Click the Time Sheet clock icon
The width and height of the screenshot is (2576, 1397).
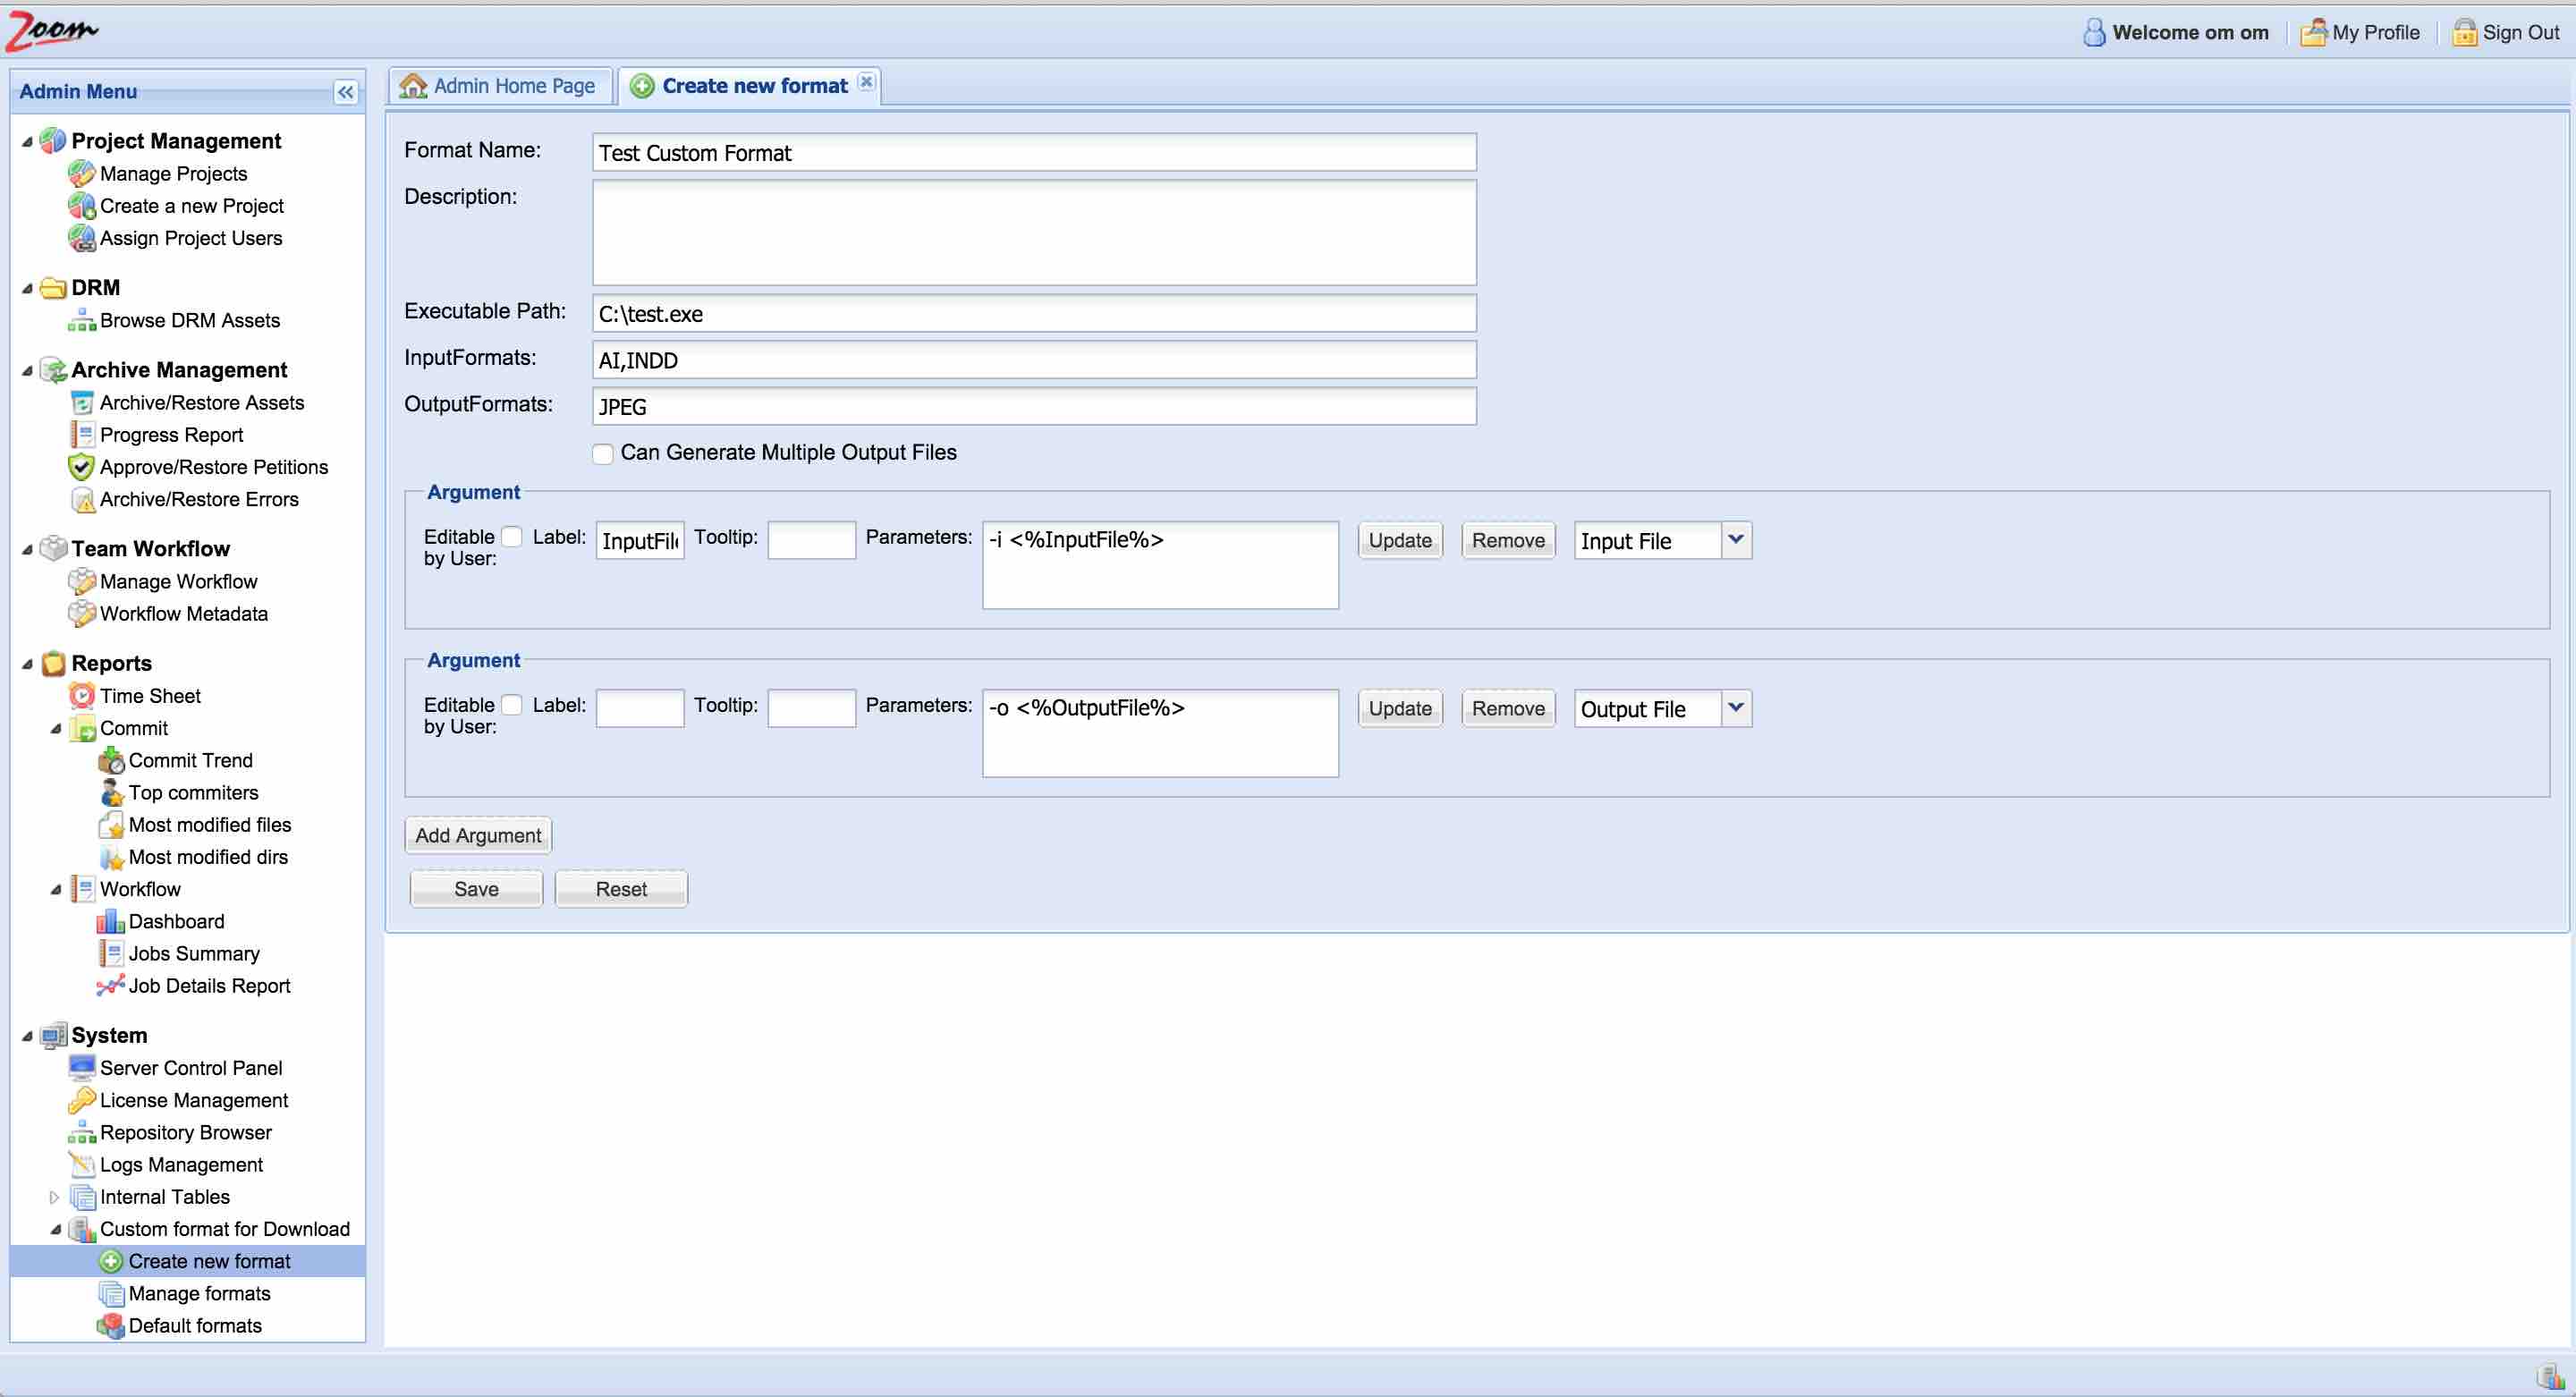[81, 696]
